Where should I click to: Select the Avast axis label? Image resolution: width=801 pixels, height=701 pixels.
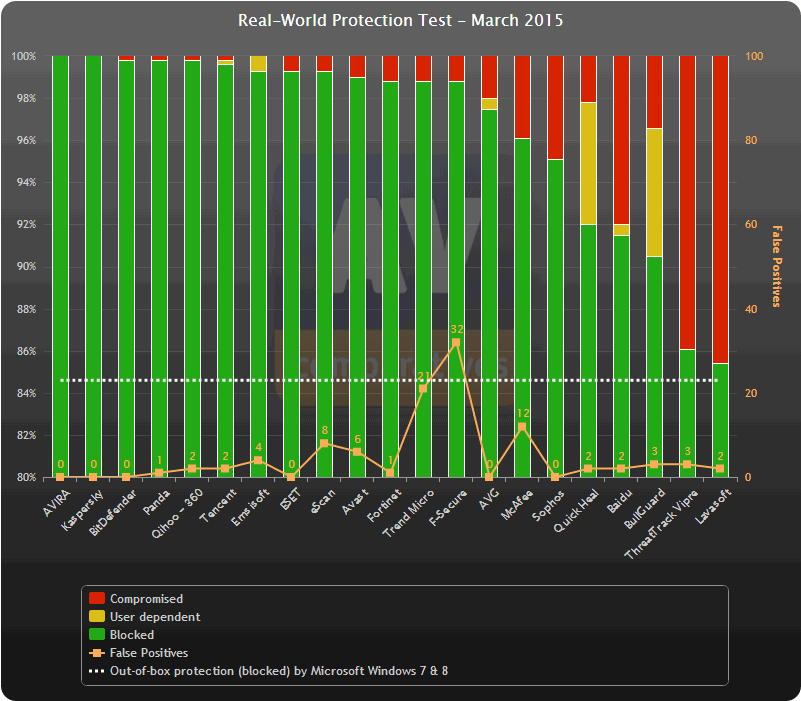pyautogui.click(x=355, y=502)
